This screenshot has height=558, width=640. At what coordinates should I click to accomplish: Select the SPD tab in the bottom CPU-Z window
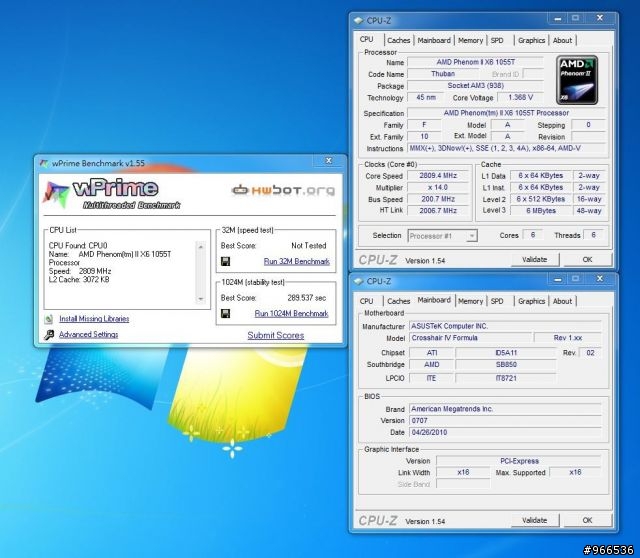point(497,301)
